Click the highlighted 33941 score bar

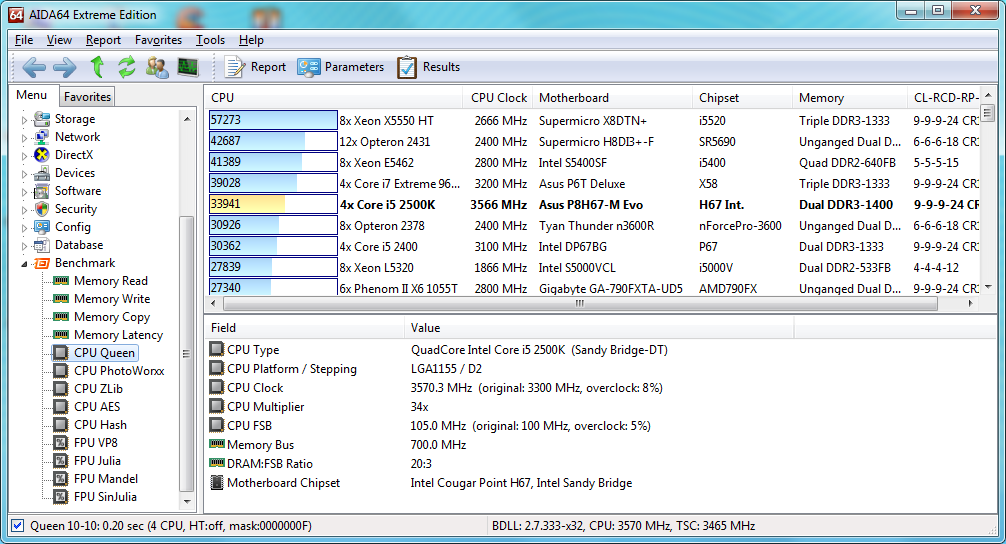(273, 204)
